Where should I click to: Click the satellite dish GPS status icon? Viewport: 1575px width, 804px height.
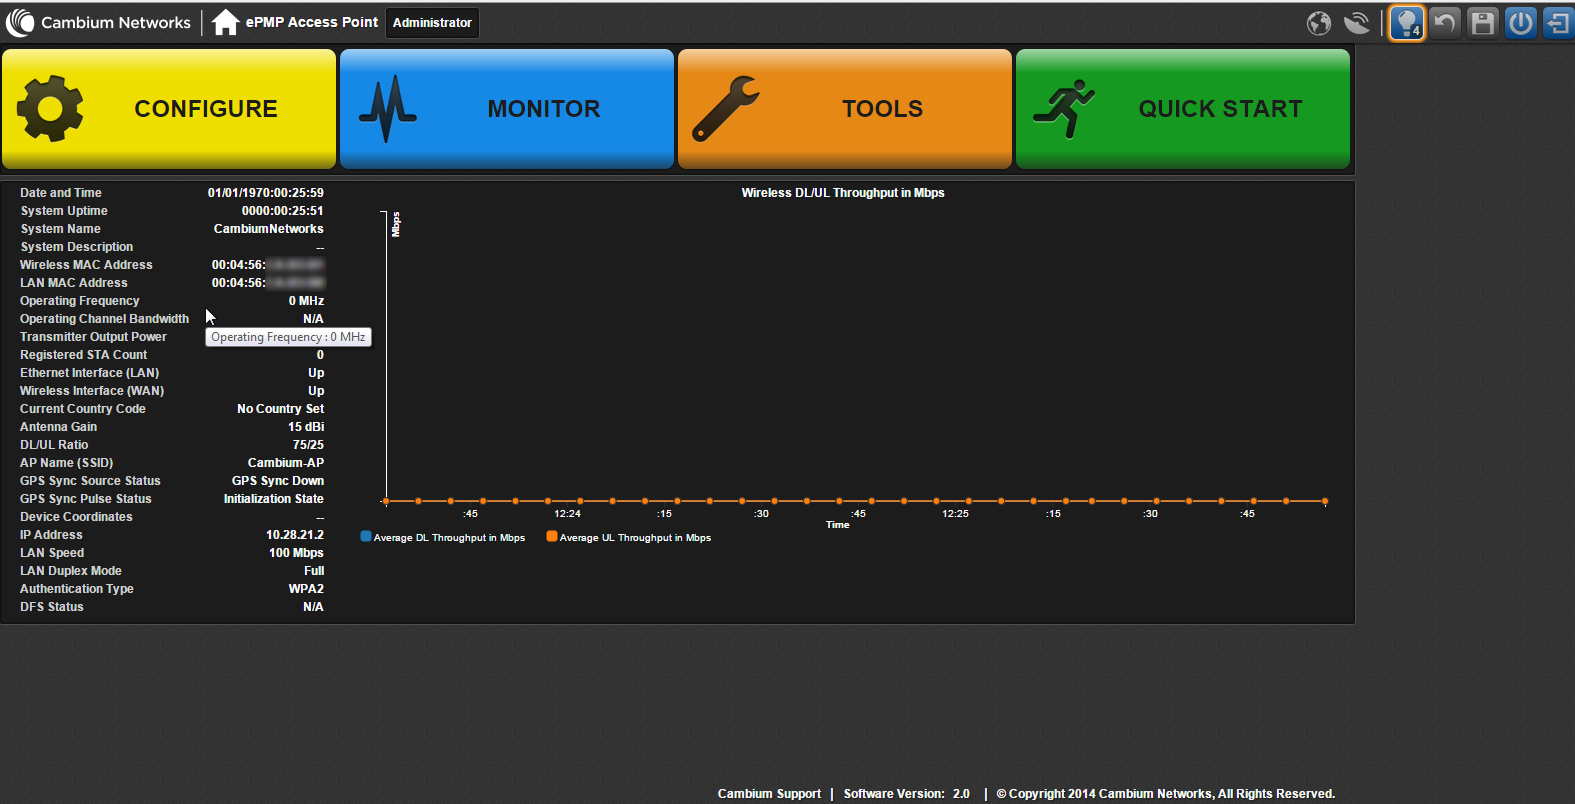1357,23
